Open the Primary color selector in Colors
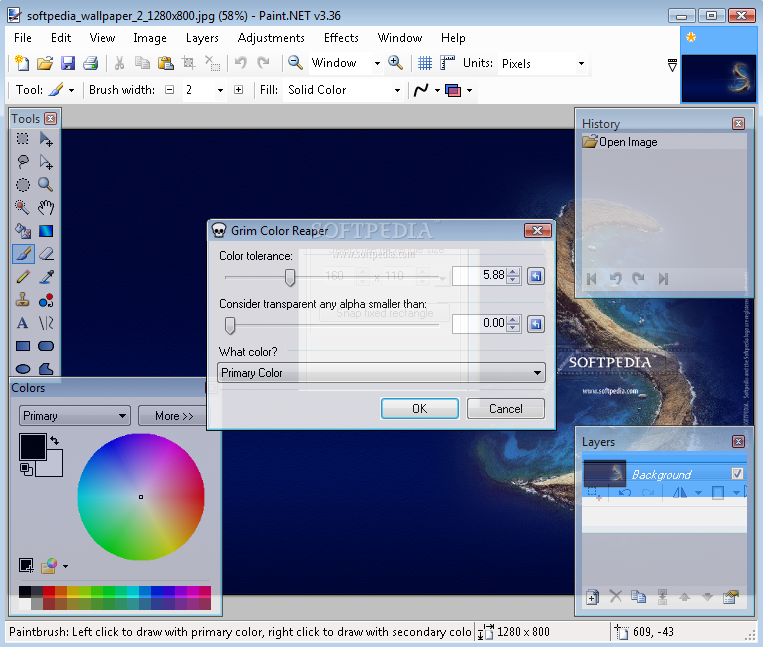 point(74,416)
